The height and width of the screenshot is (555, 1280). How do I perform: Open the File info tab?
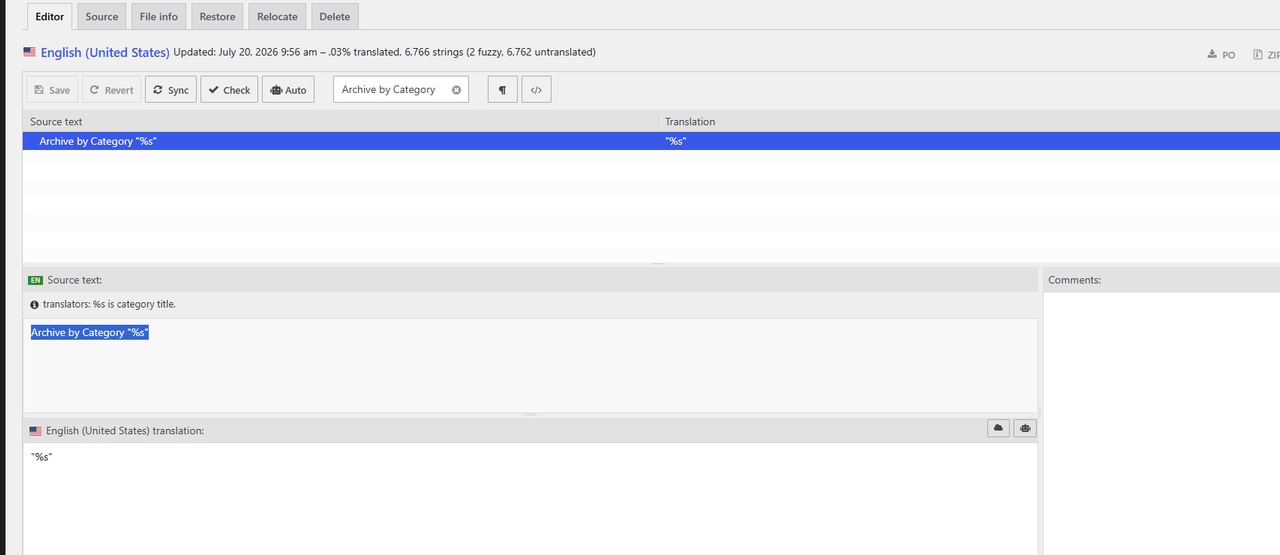(x=159, y=16)
